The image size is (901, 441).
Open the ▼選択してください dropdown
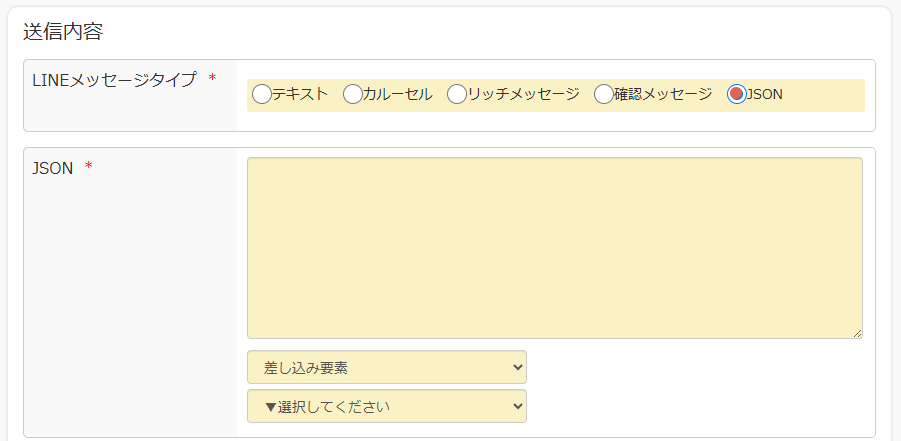tap(387, 406)
